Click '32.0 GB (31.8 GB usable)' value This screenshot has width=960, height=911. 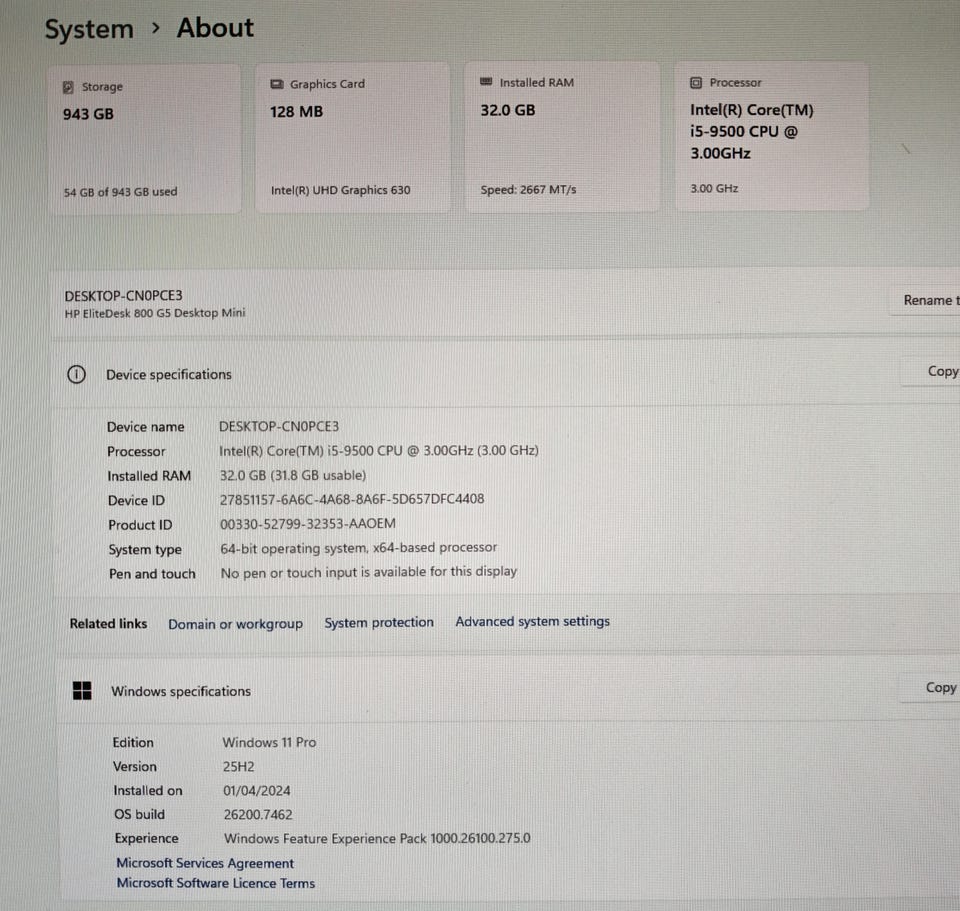click(293, 475)
